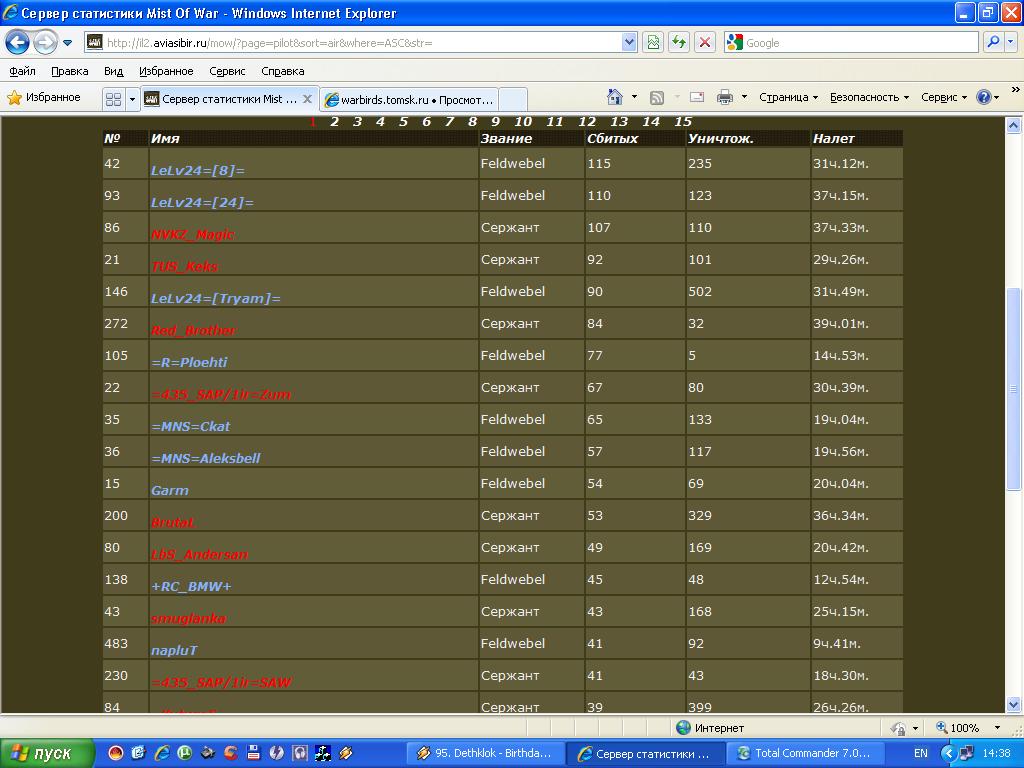
Task: Open Total Commander from the taskbar
Action: point(795,753)
